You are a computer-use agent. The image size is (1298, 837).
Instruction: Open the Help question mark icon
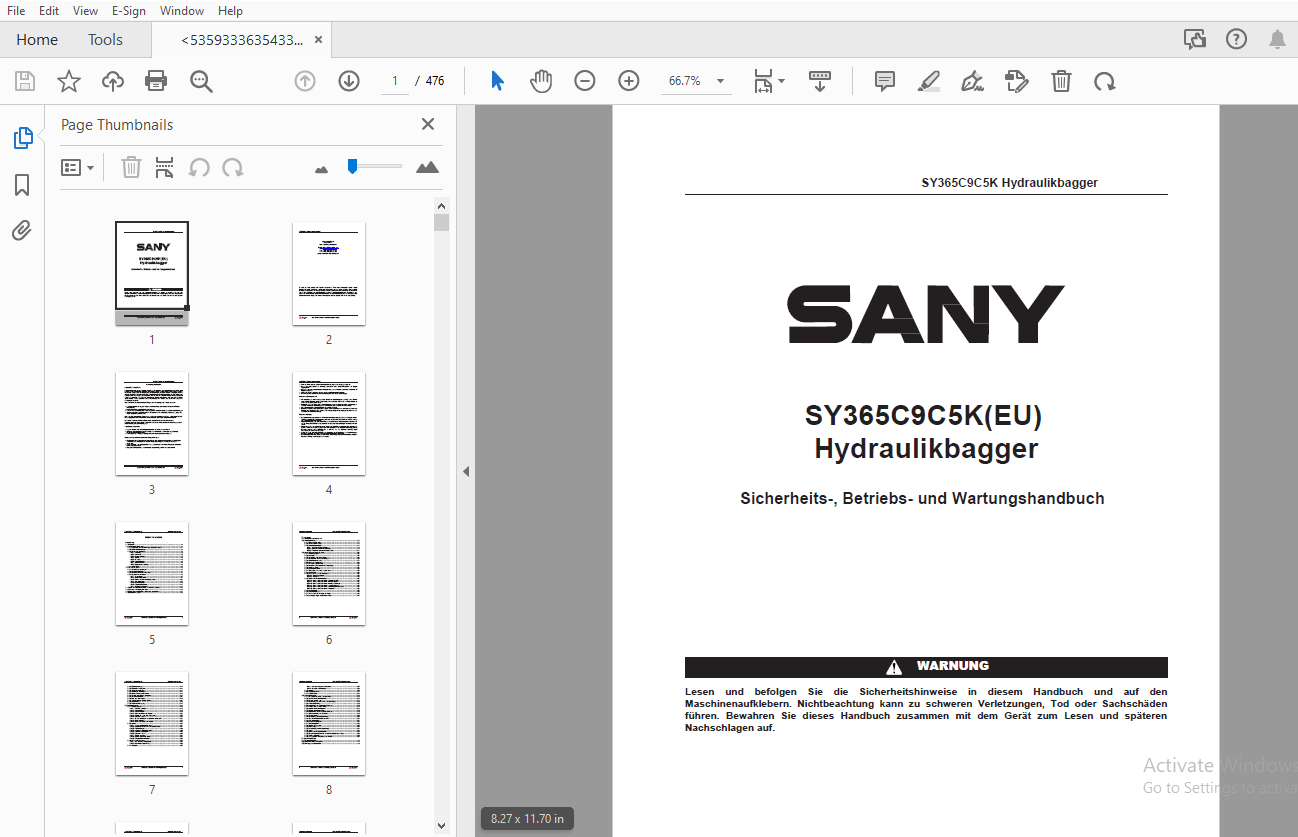[x=1236, y=39]
